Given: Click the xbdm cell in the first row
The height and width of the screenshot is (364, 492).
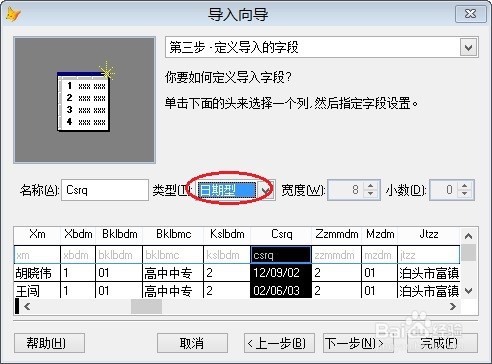Looking at the screenshot, I should [78, 255].
